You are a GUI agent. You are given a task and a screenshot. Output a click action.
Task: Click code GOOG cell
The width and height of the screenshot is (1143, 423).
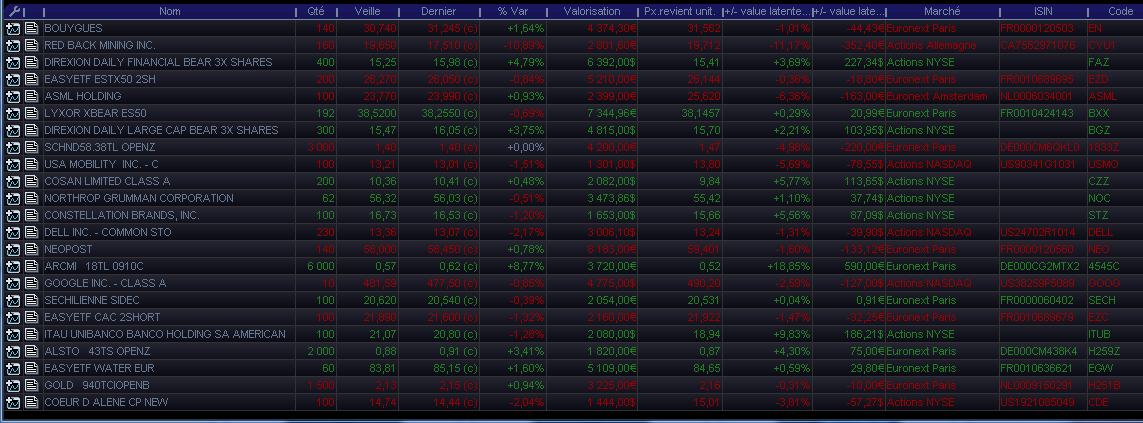point(1102,283)
